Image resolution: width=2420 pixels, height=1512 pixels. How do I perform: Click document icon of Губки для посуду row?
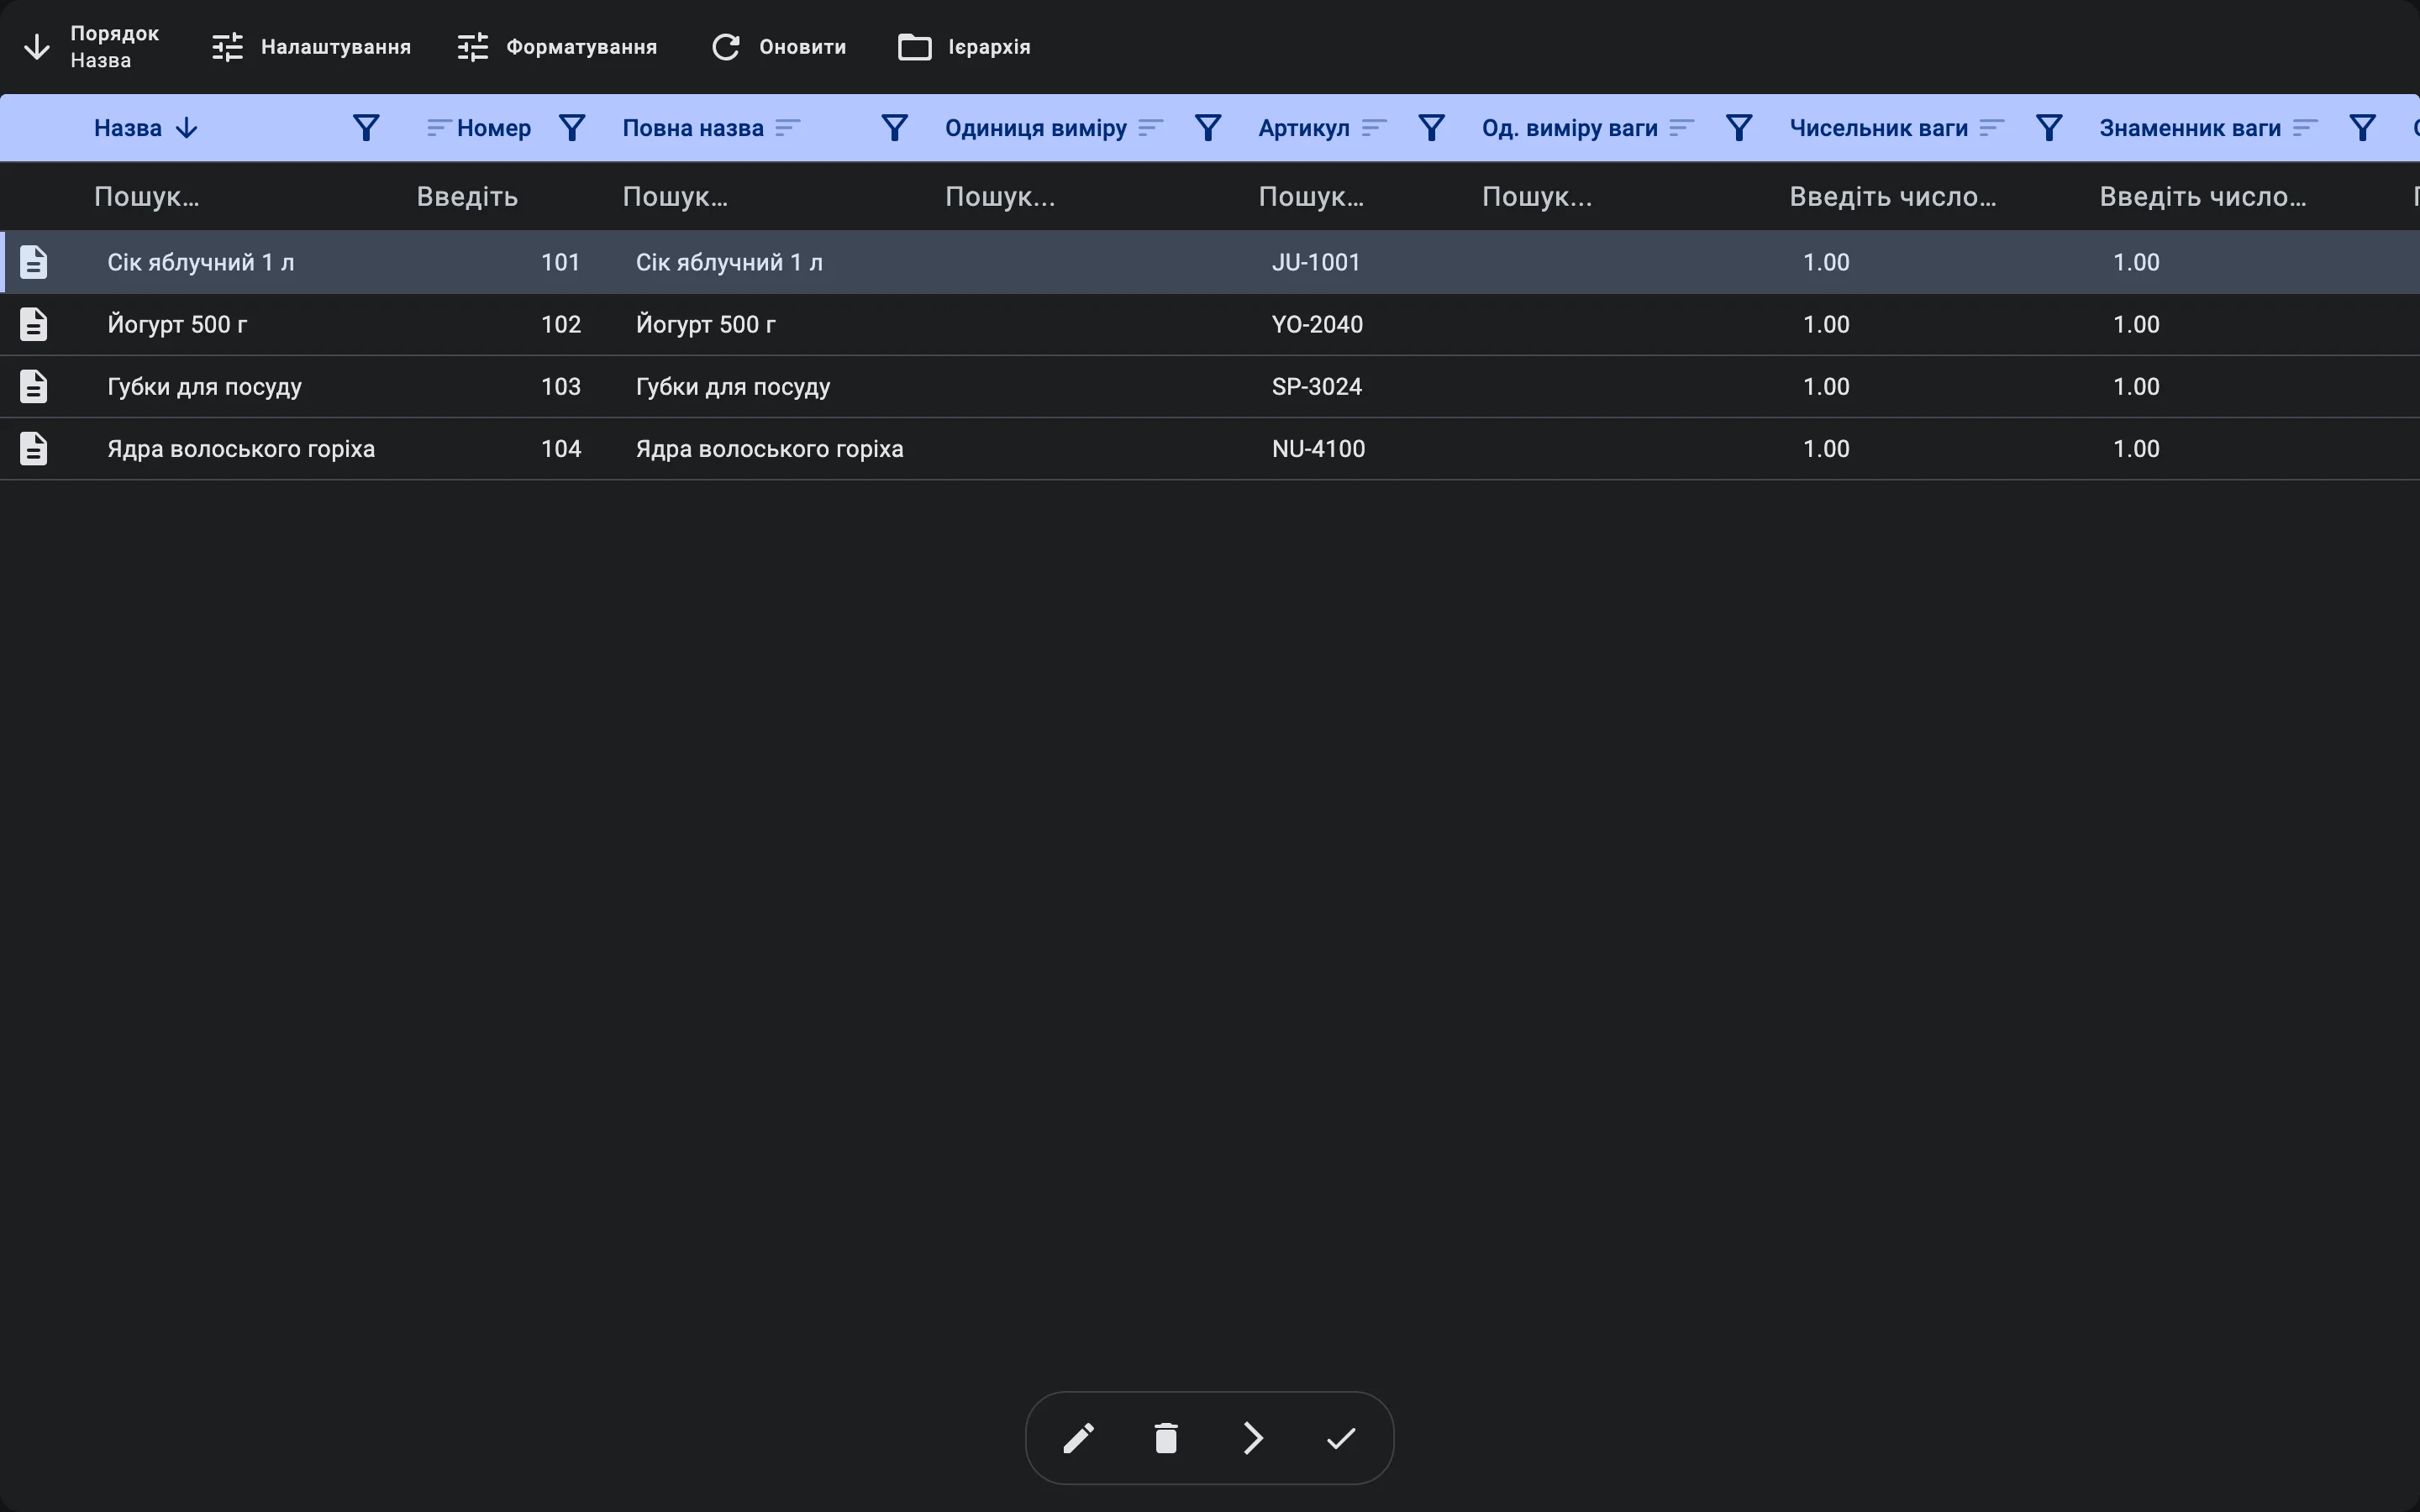[x=34, y=386]
